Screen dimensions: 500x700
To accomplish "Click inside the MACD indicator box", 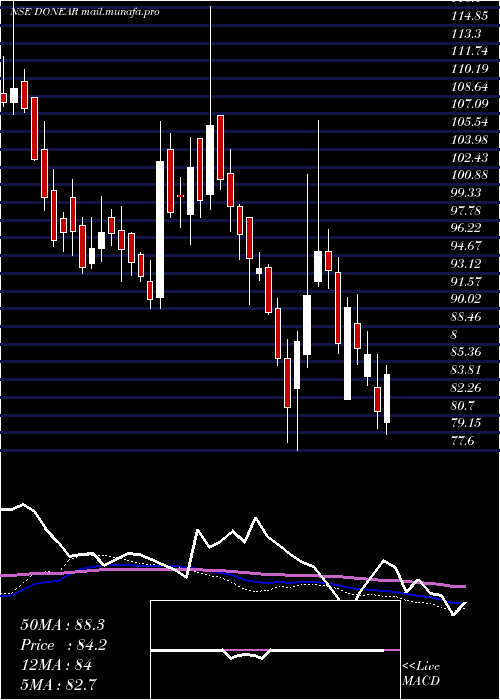I will (x=275, y=650).
